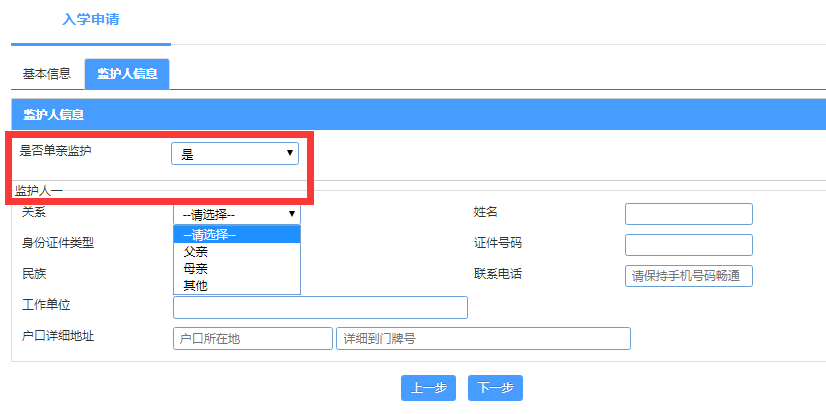Viewport: 826px width, 414px height.
Task: Click the 身份证件类型 field label
Action: tap(58, 243)
